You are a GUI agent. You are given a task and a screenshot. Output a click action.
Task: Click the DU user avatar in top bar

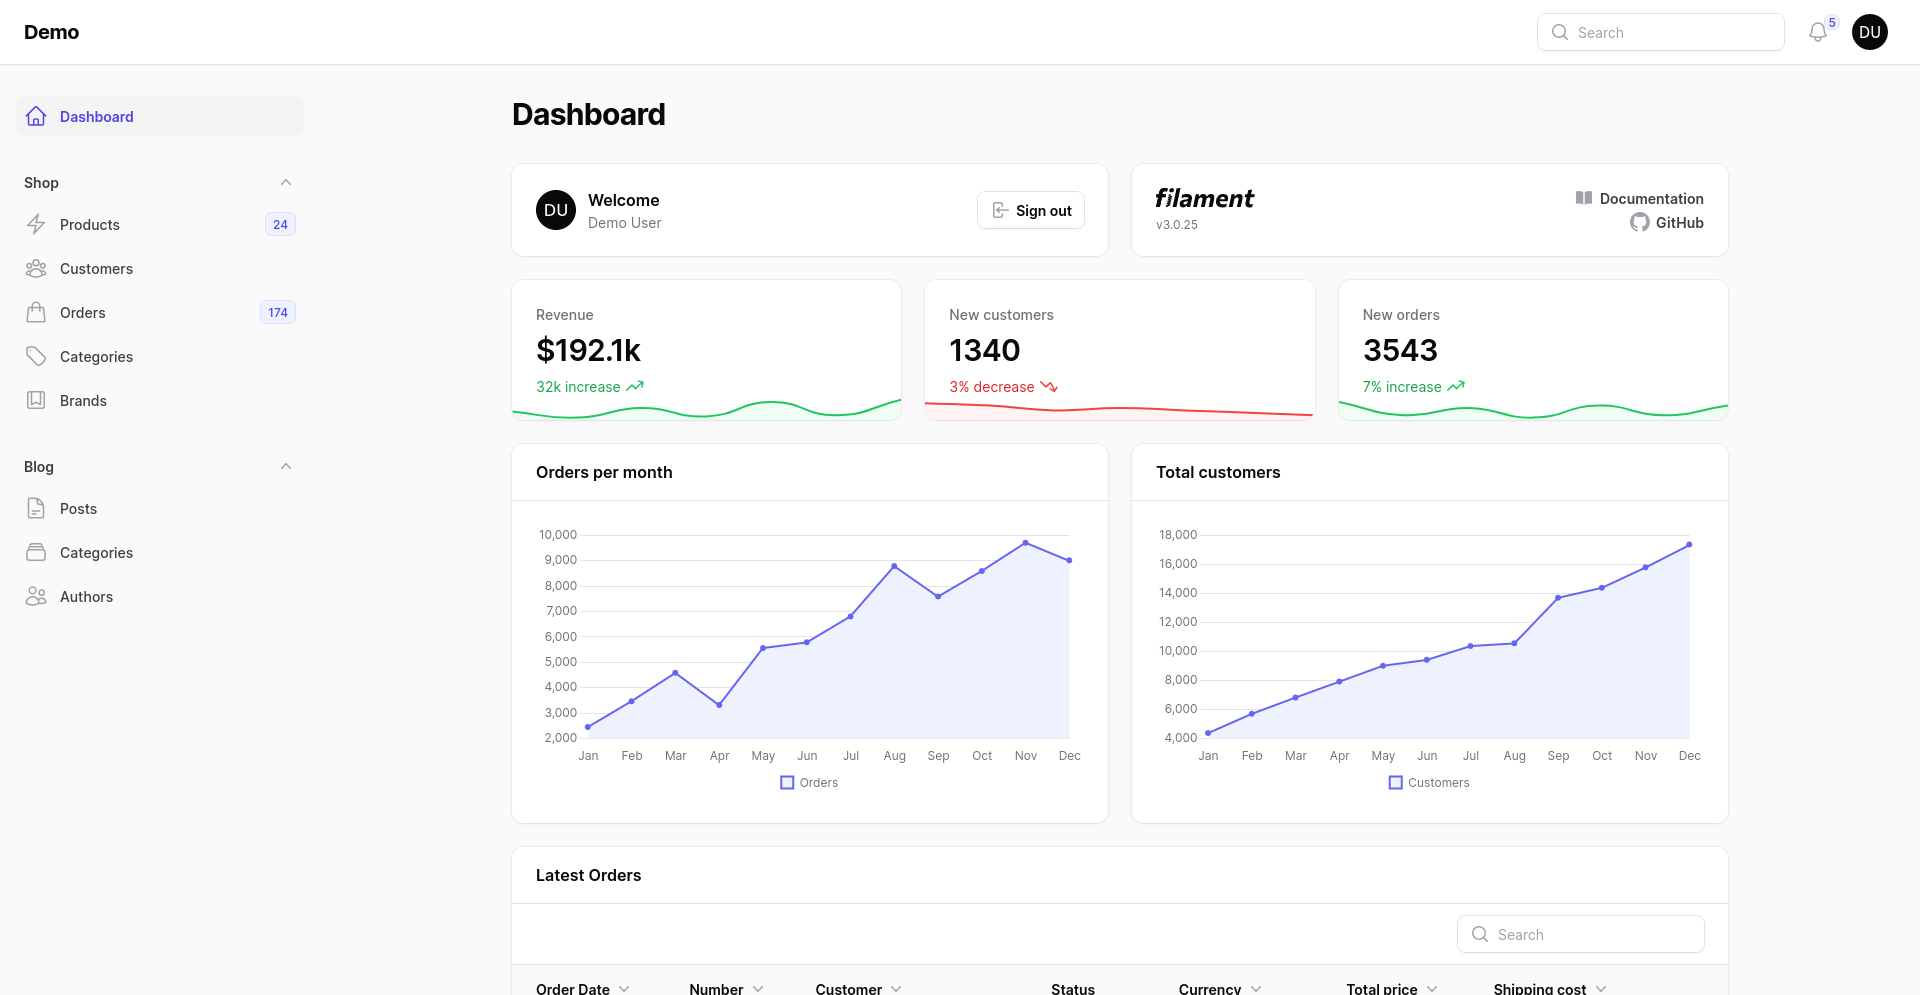1869,32
